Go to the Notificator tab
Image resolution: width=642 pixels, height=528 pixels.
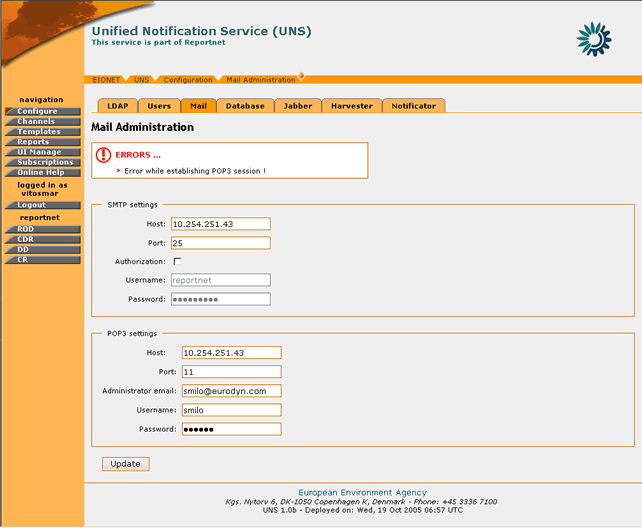pos(414,106)
